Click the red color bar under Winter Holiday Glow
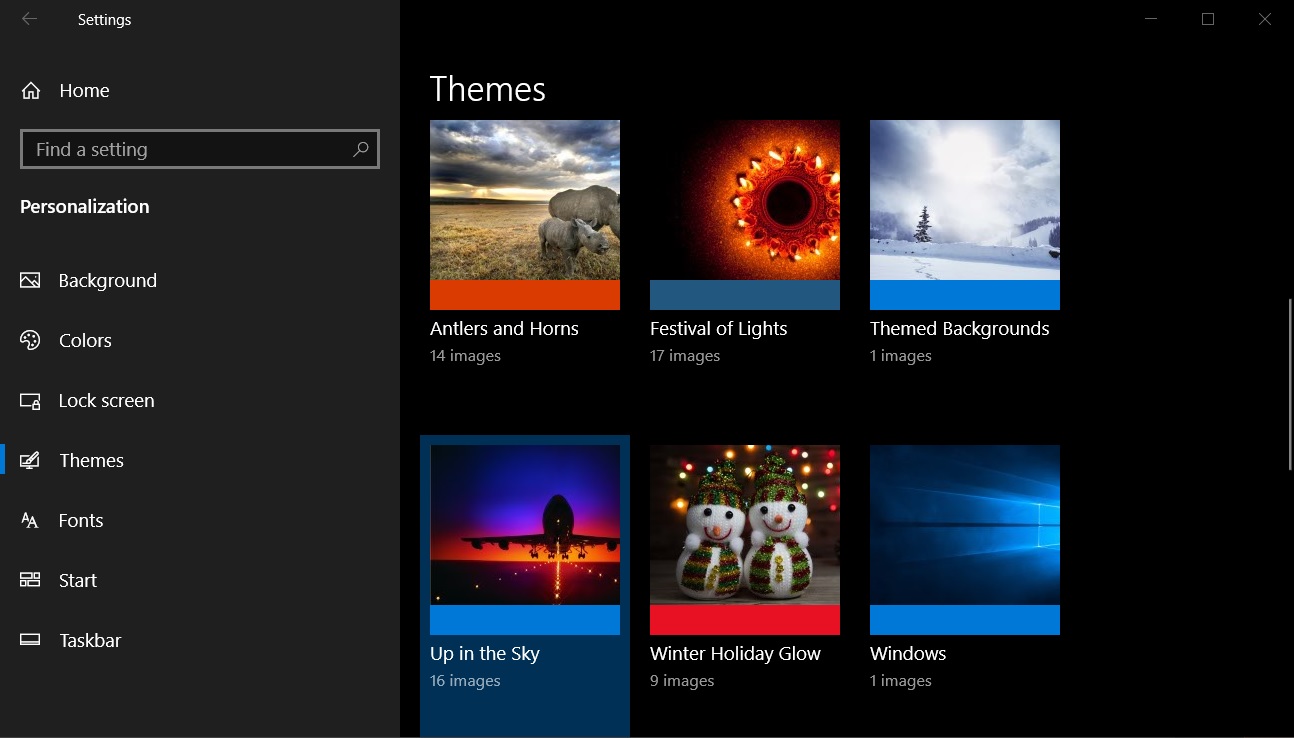This screenshot has height=738, width=1294. pyautogui.click(x=744, y=620)
